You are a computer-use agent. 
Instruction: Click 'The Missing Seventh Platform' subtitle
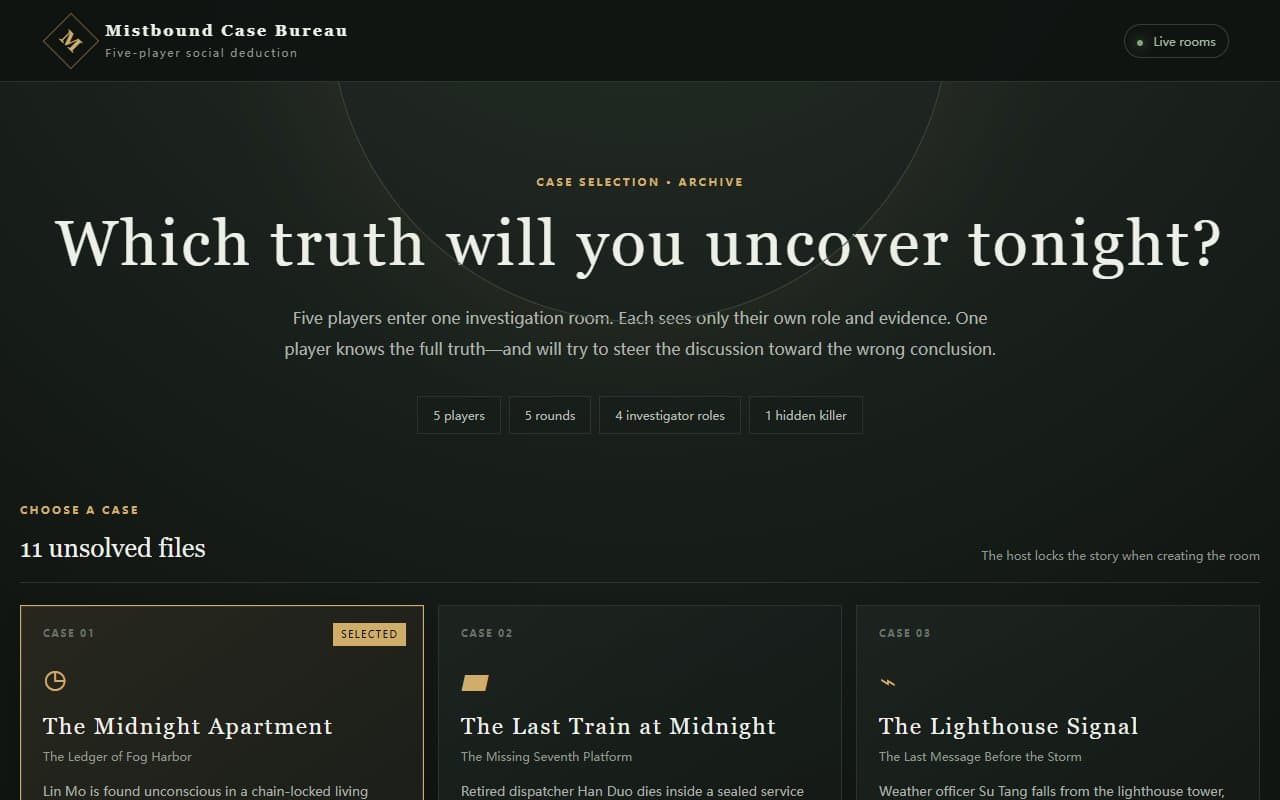click(x=546, y=757)
